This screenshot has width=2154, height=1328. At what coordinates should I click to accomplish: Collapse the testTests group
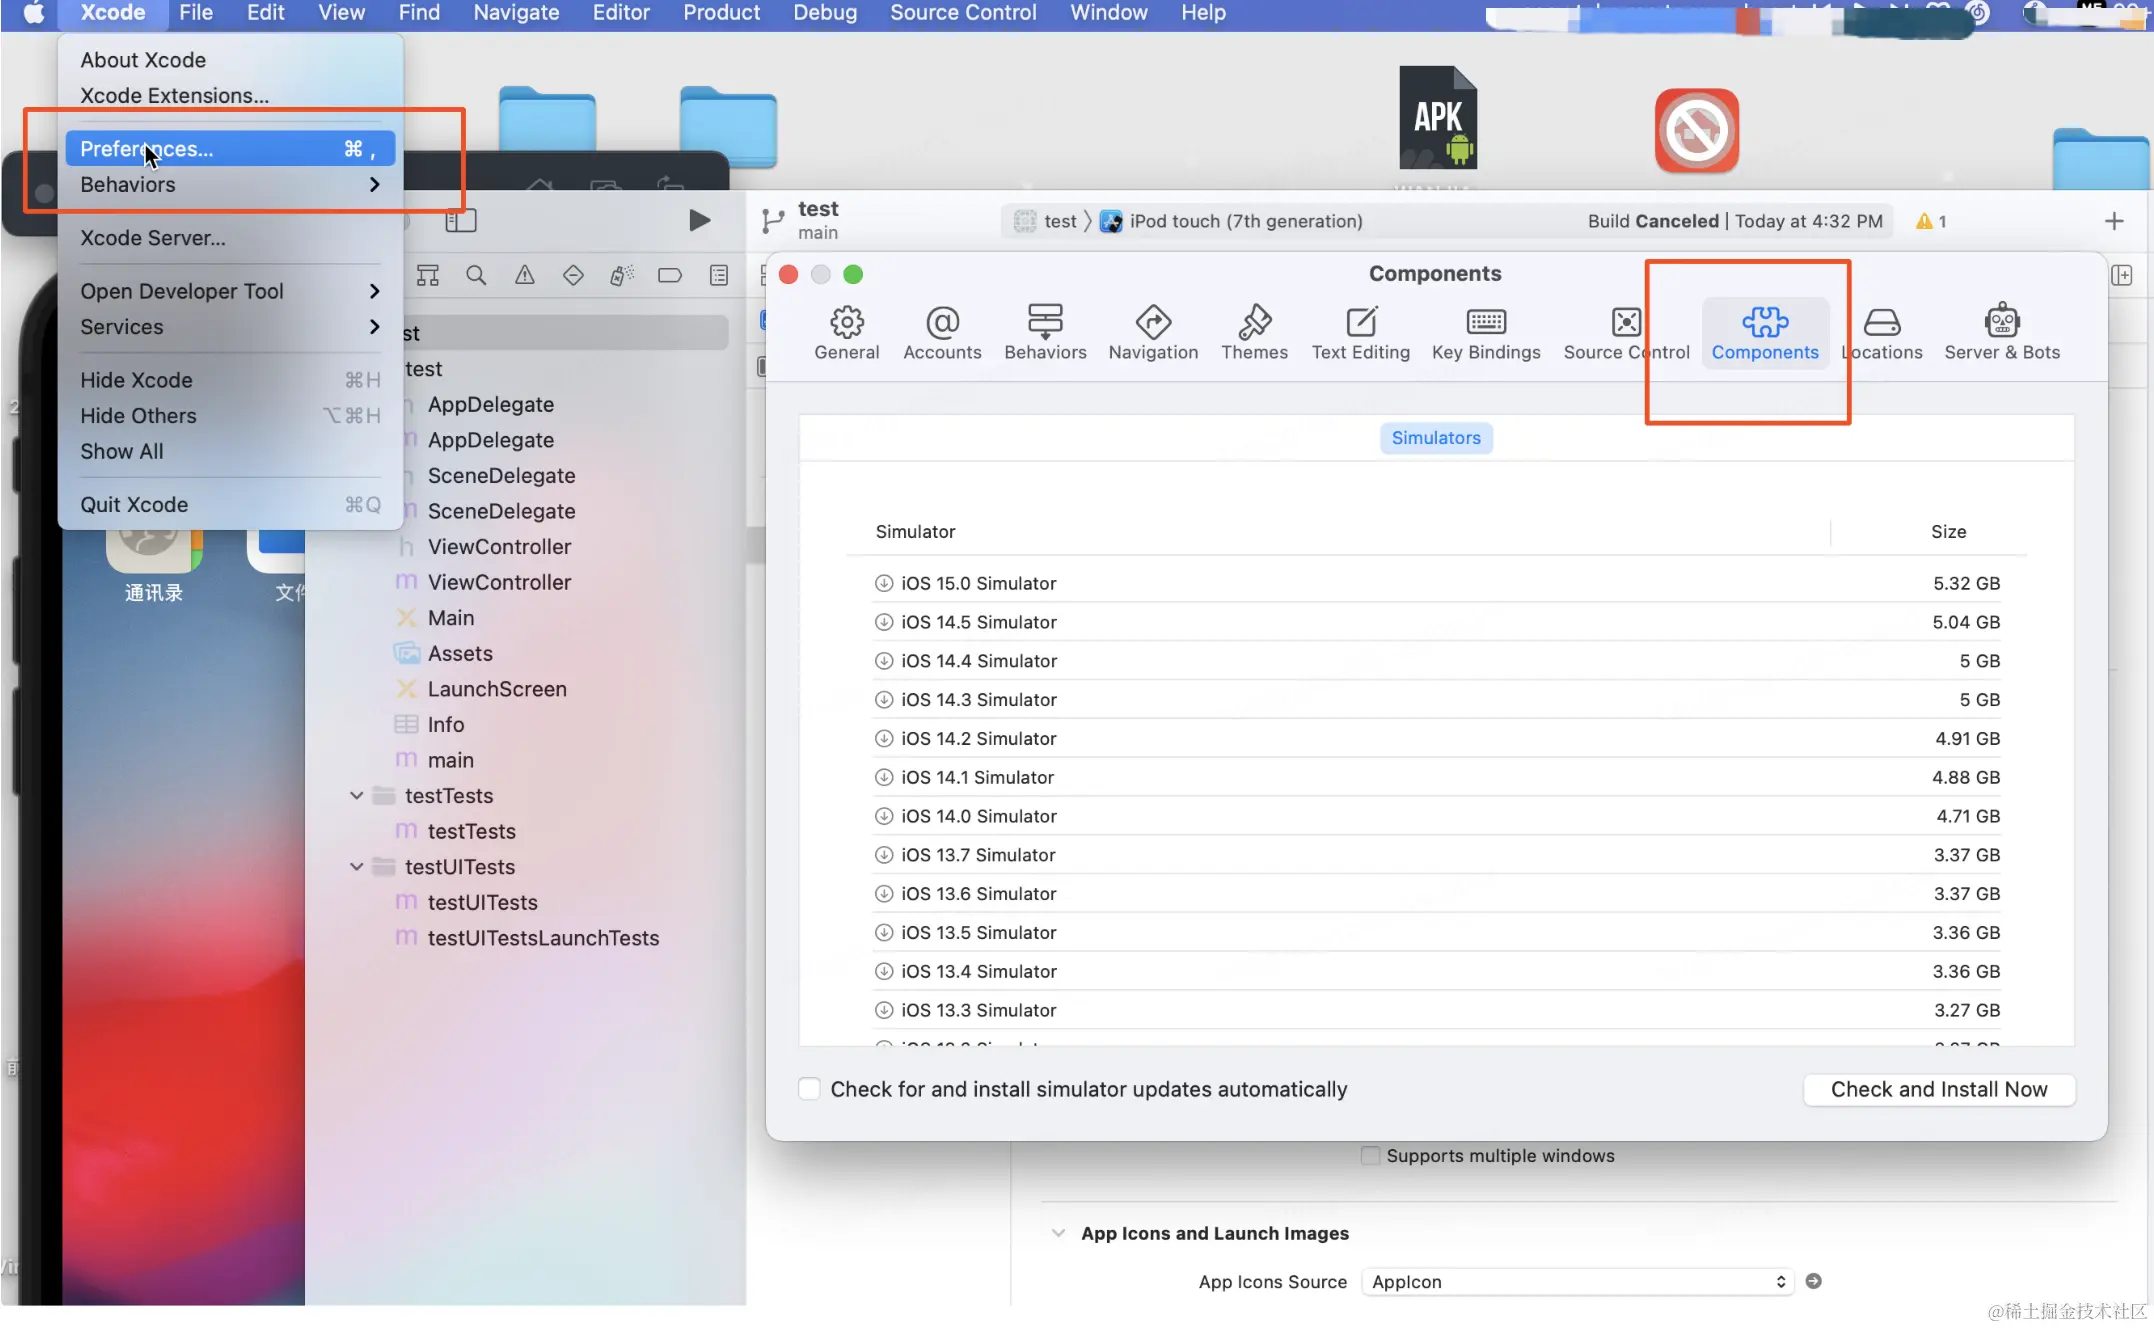[x=356, y=796]
